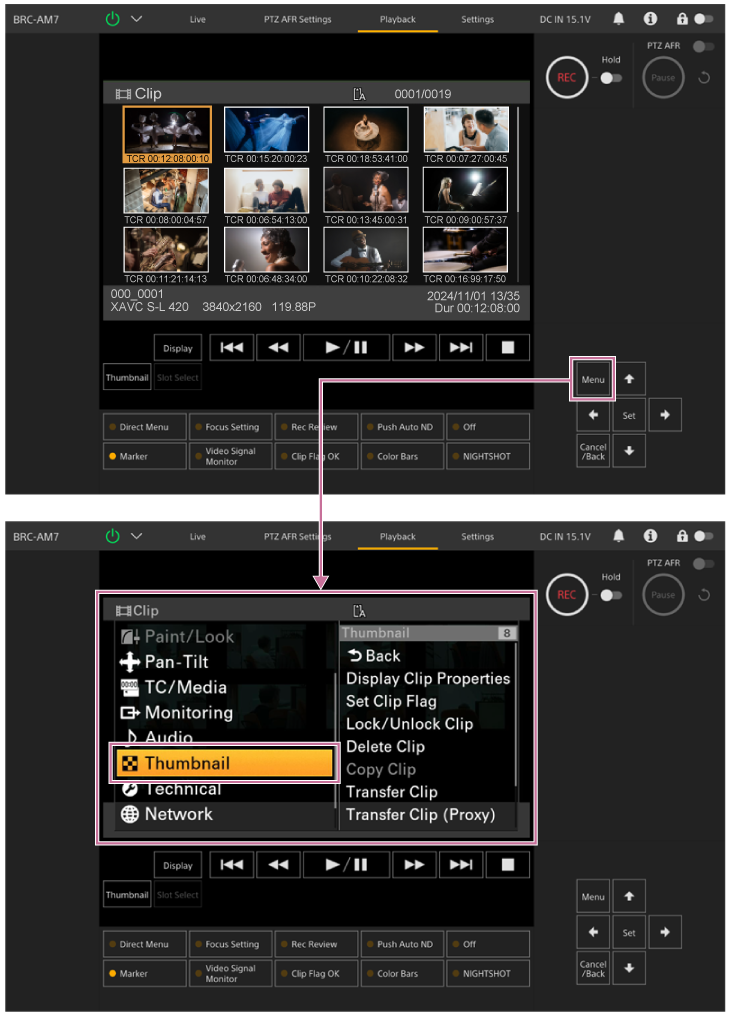Toggle the lock switch in the lower screen header
The image size is (730, 1015).
pyautogui.click(x=704, y=537)
